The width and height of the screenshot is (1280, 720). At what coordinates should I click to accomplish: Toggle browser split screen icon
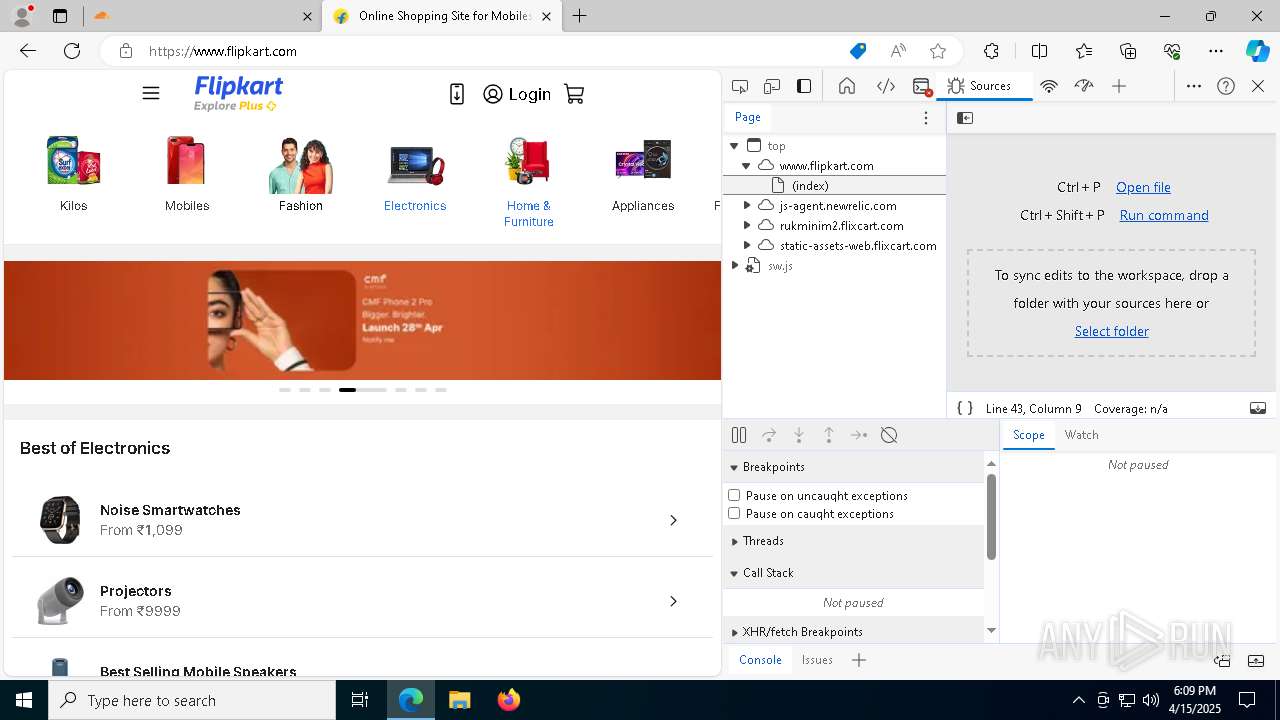point(1039,51)
